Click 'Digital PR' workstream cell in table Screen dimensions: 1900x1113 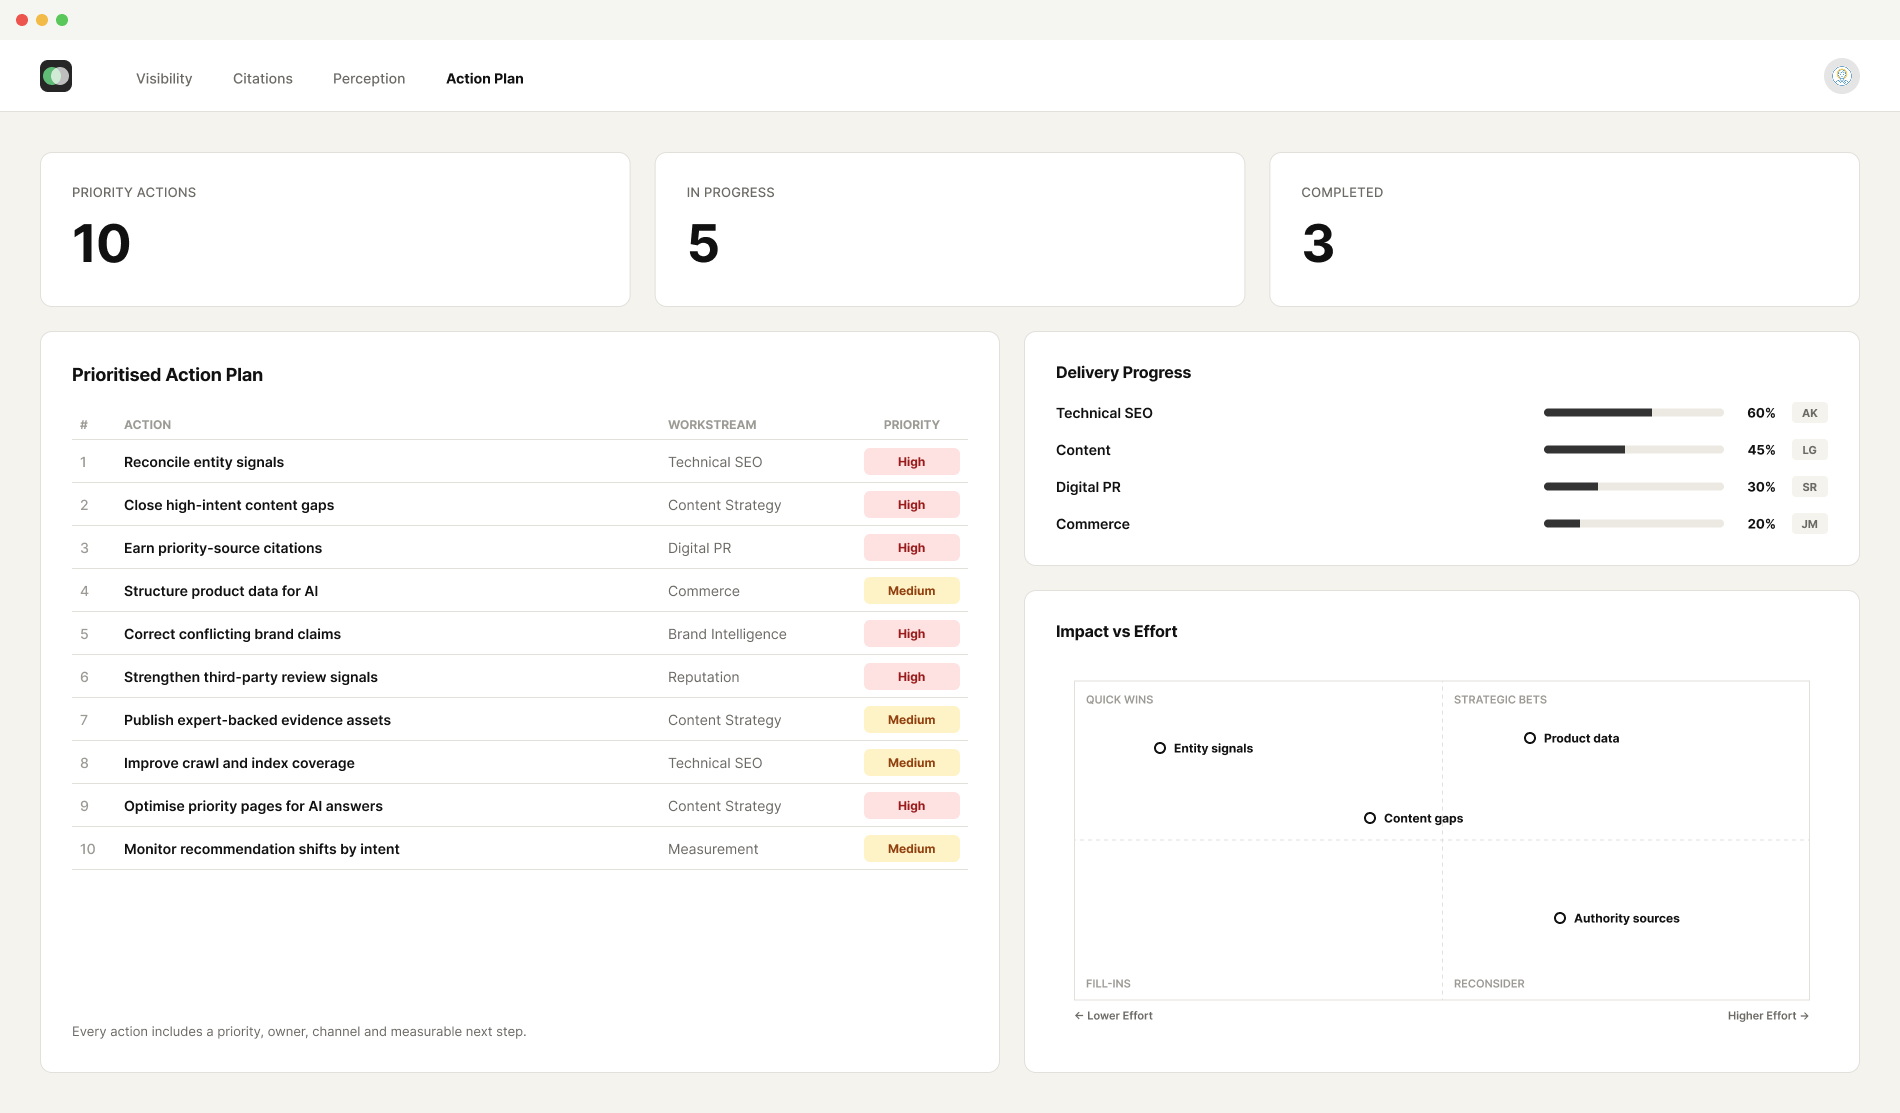699,548
